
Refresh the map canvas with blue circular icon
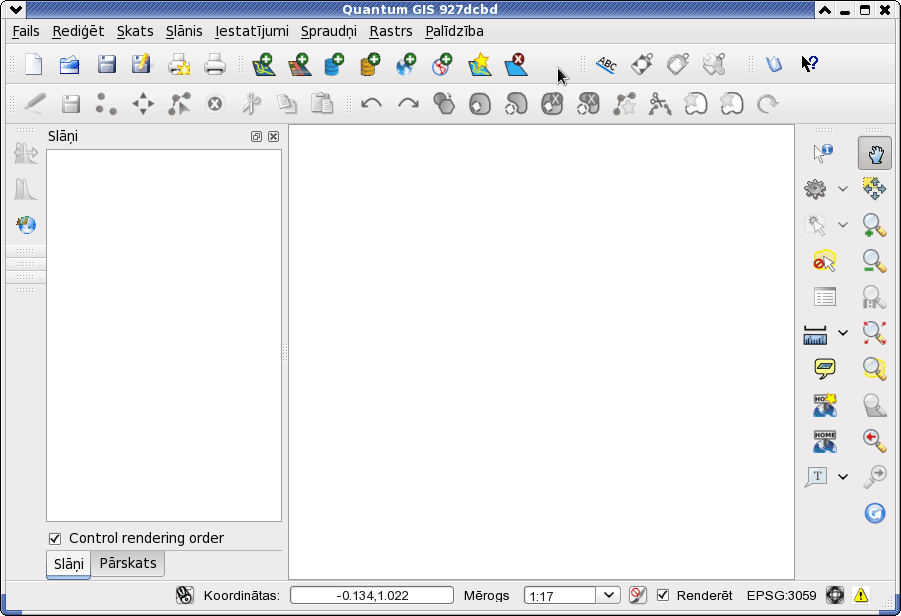(875, 513)
